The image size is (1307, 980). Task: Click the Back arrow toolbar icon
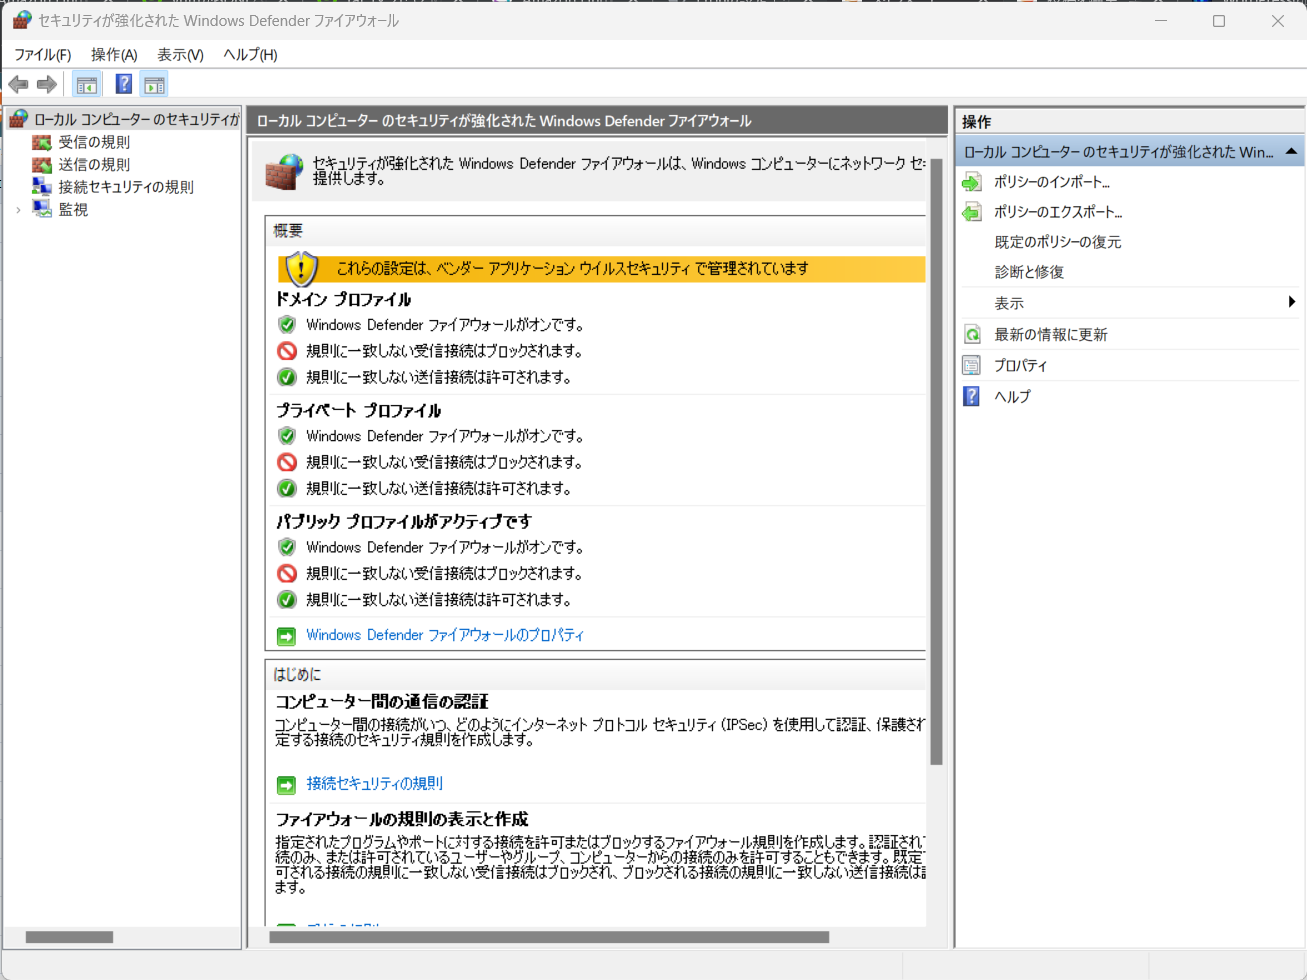tap(18, 85)
